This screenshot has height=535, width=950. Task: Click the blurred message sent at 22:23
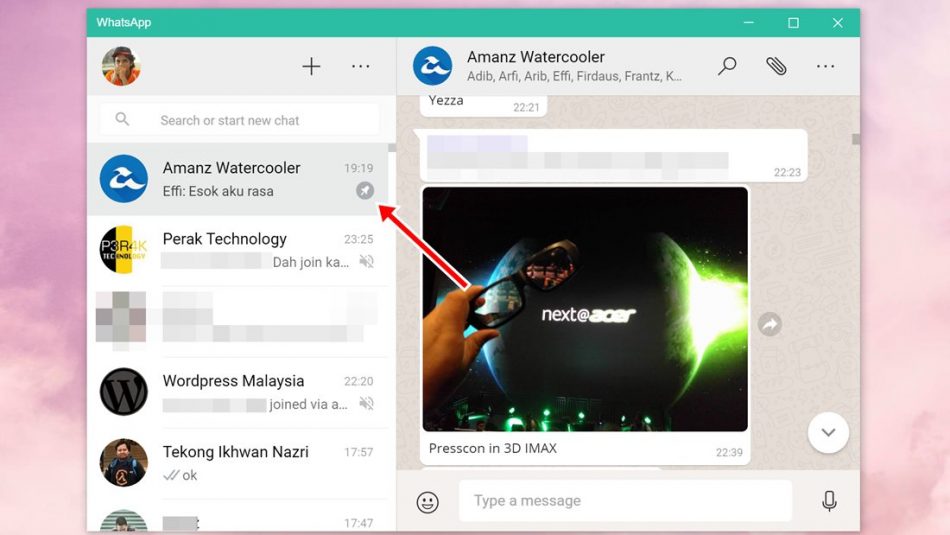pos(614,155)
